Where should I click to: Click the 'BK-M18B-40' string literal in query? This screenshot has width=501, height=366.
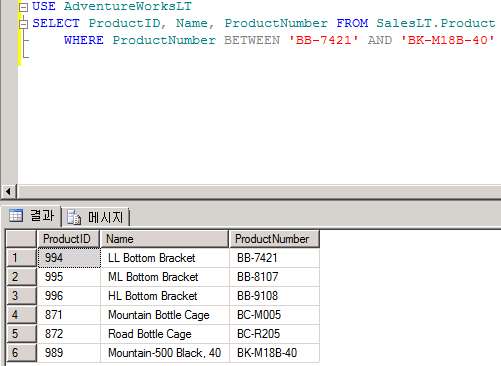(448, 40)
